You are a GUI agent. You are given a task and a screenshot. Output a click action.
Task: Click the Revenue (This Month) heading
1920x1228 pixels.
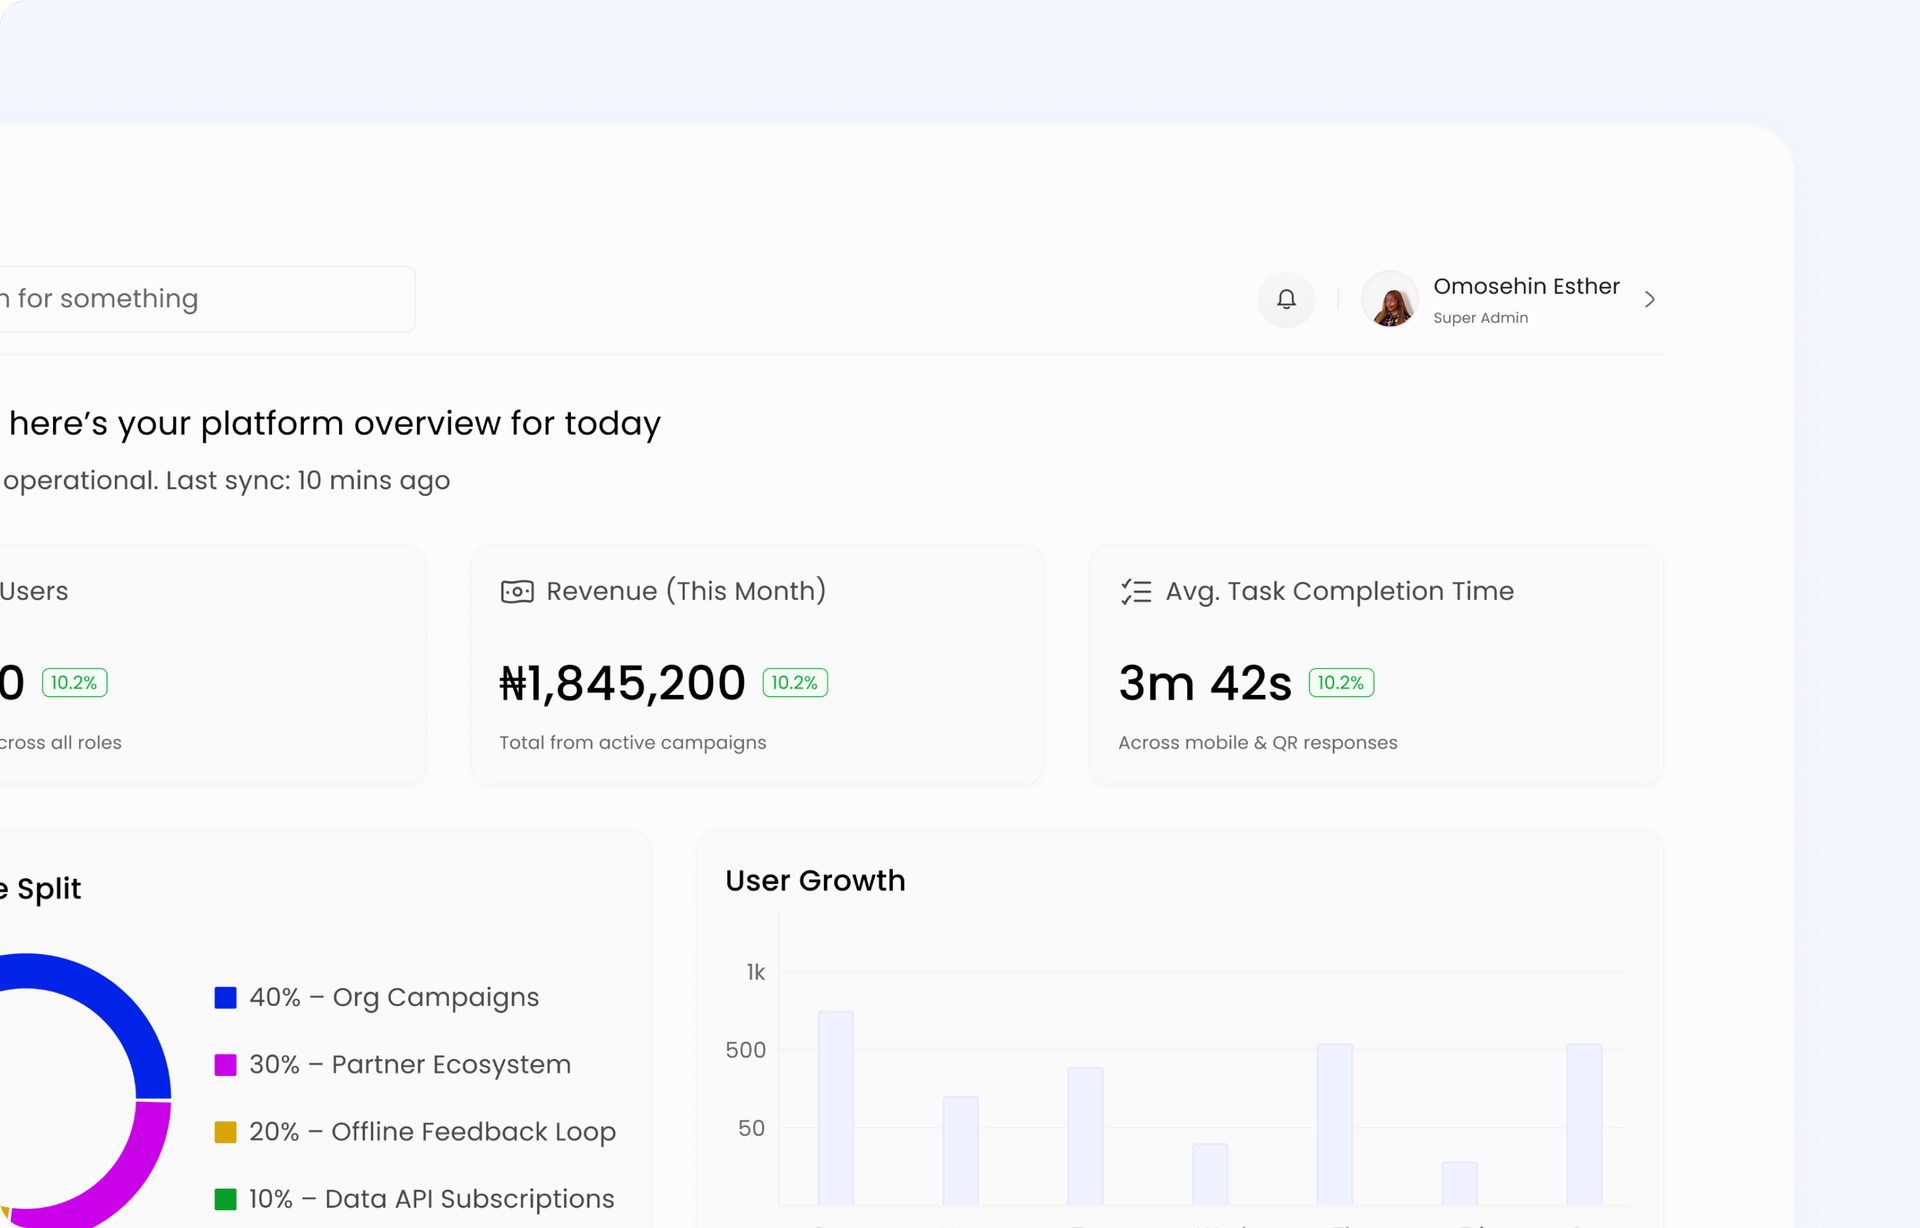(686, 591)
